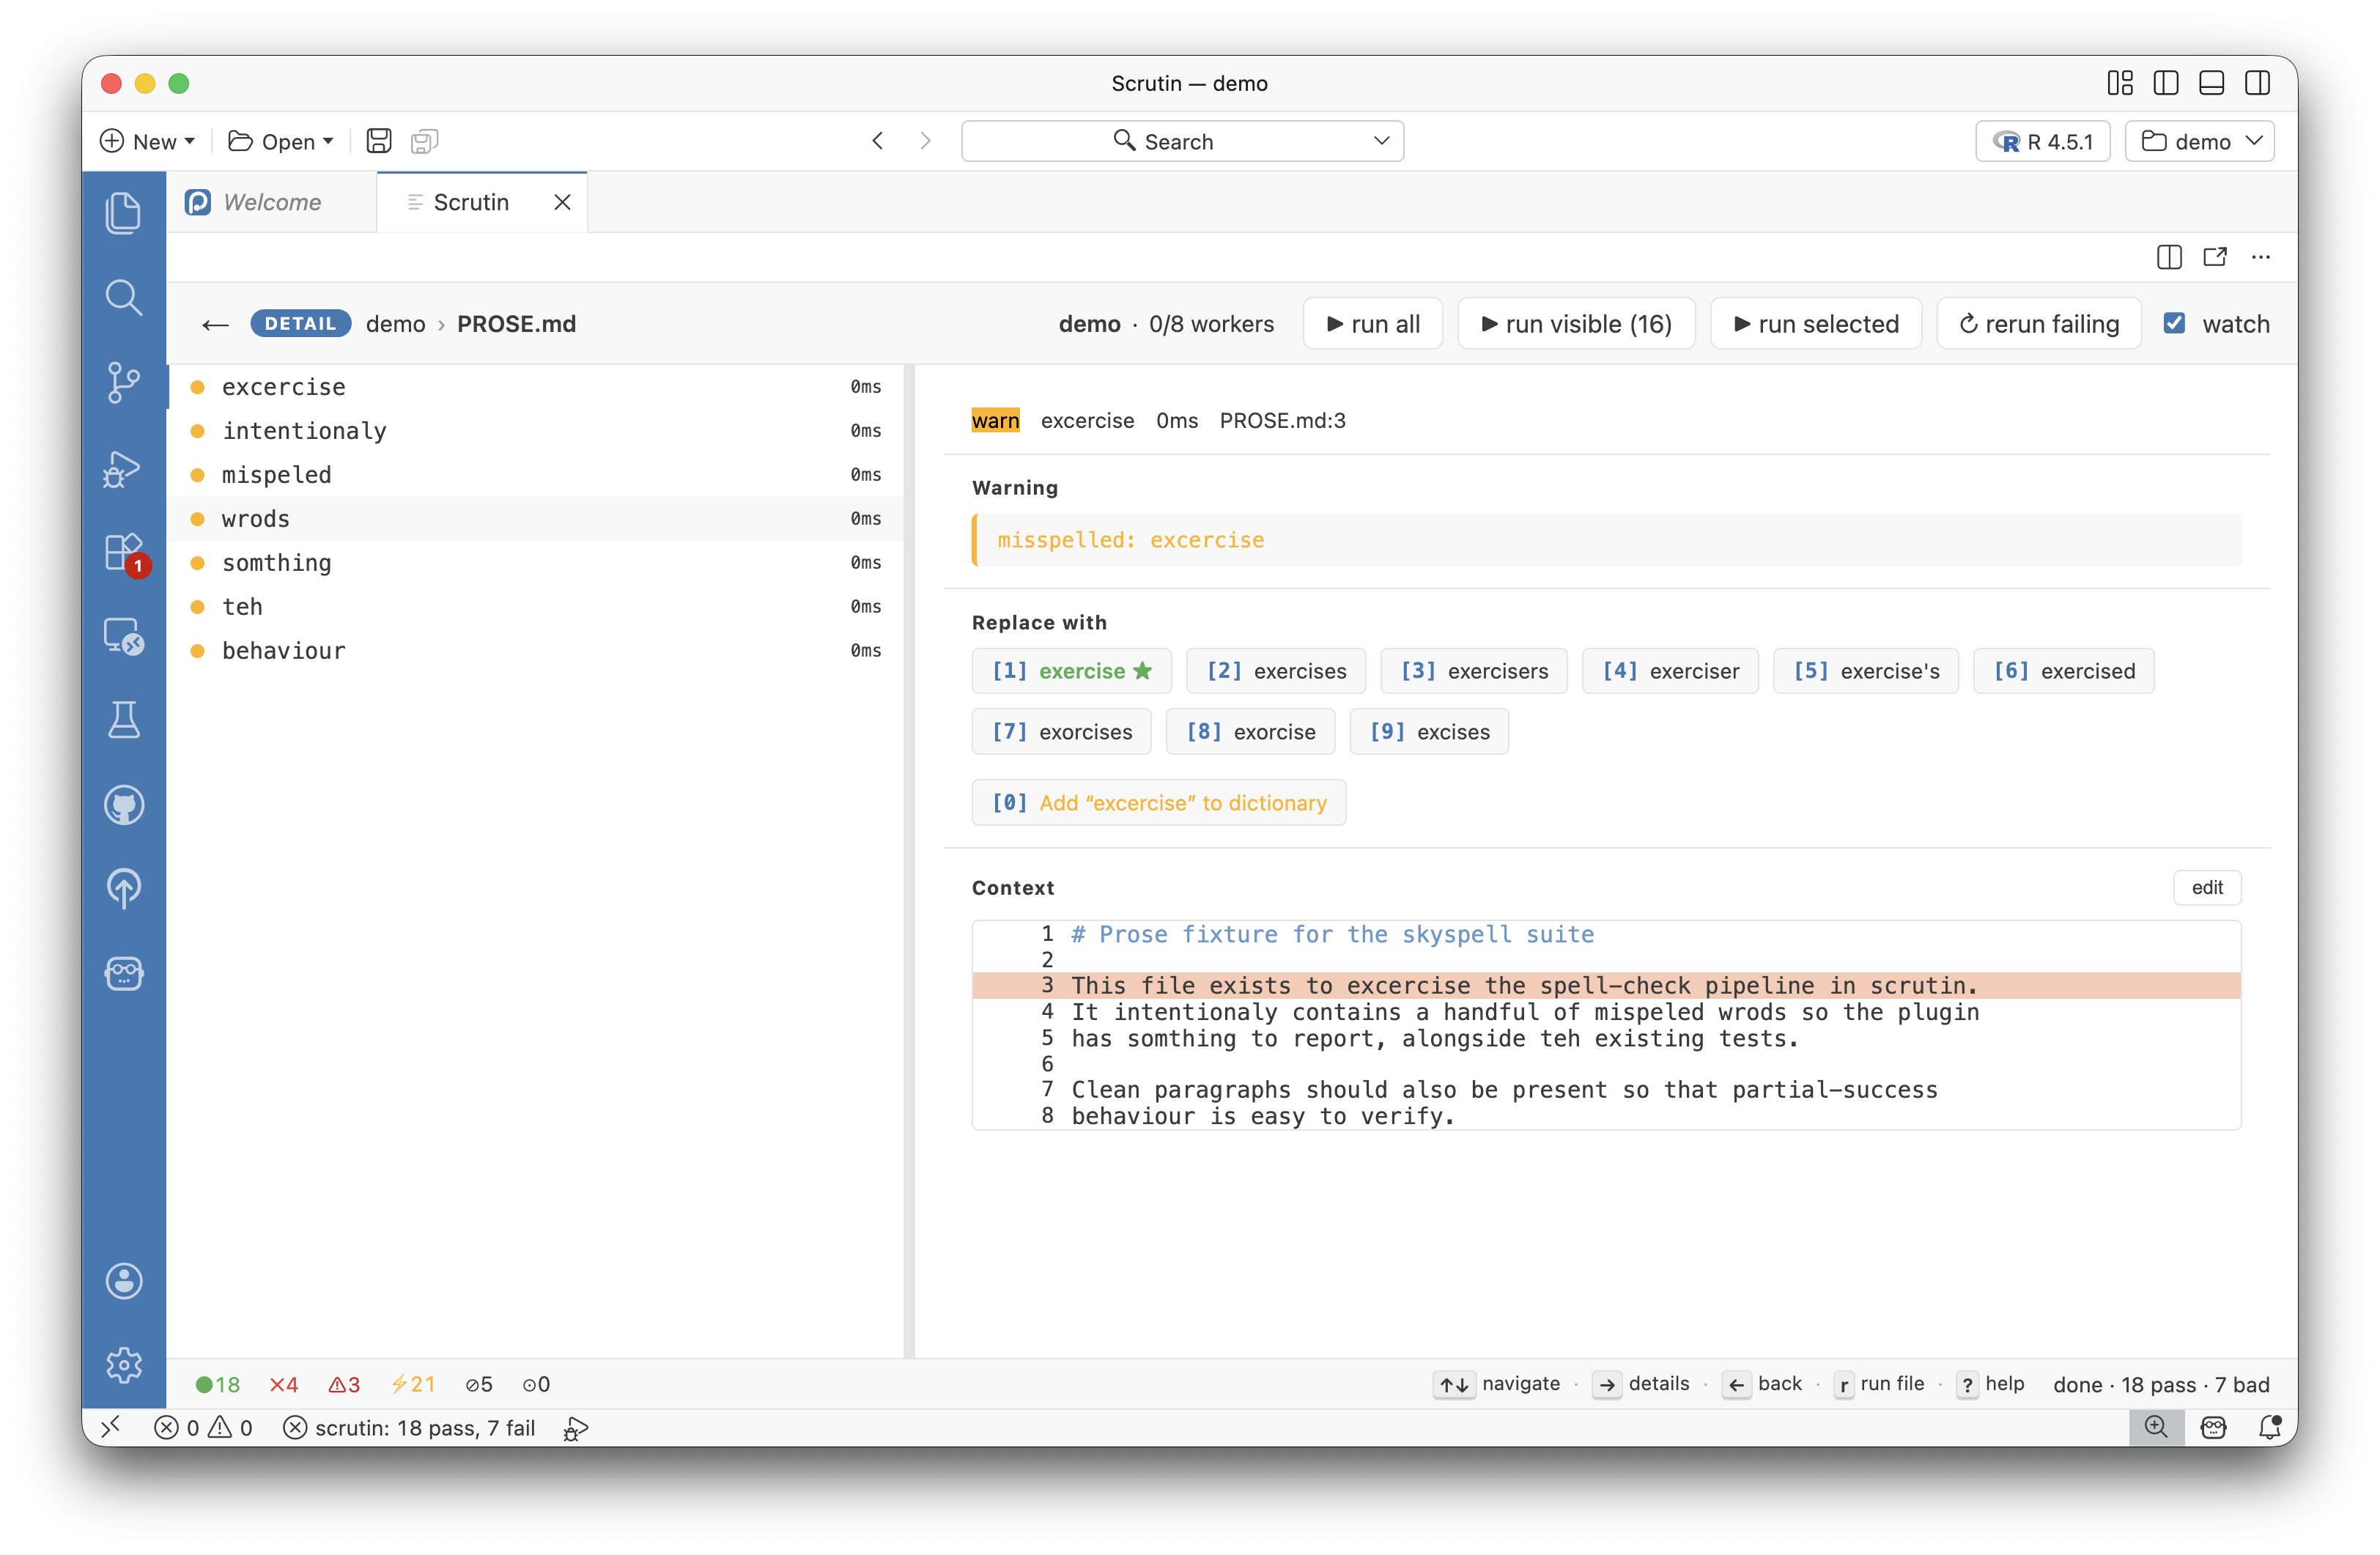Toggle the primary sidebar layout icon

(2165, 83)
